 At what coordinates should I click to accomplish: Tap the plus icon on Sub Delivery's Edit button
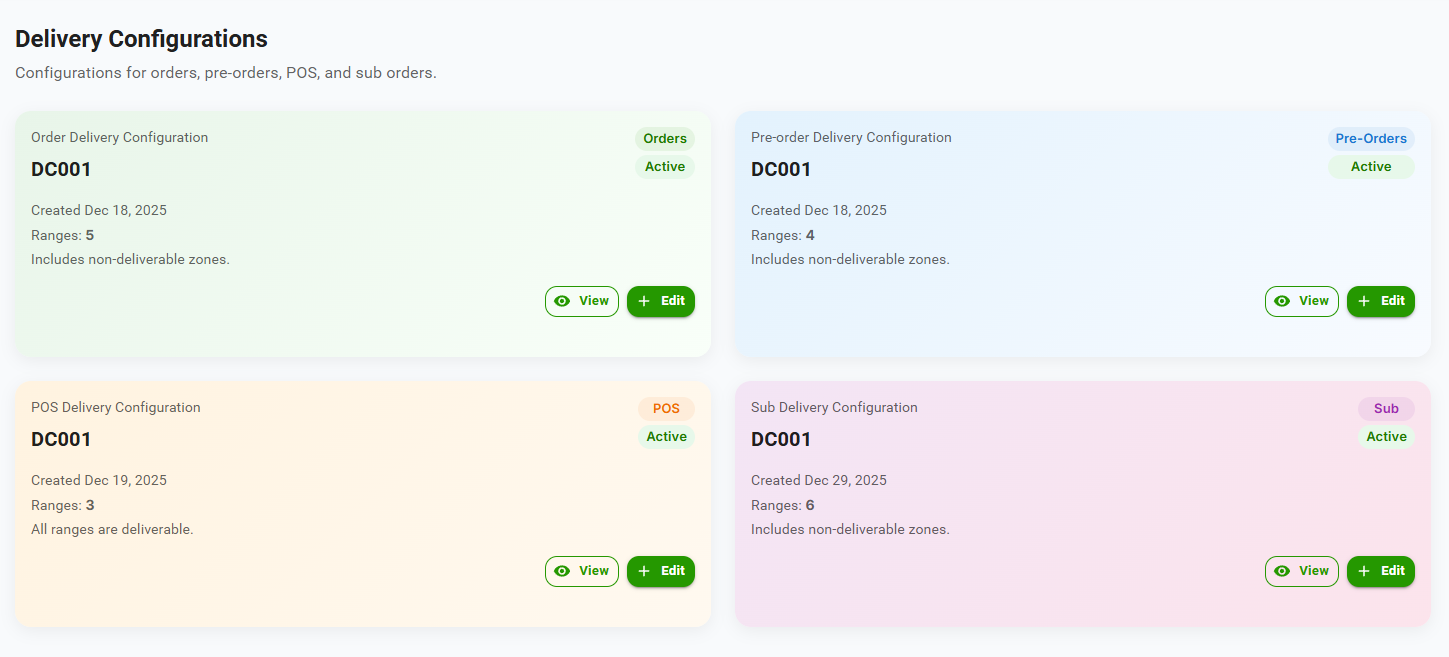pyautogui.click(x=1364, y=571)
